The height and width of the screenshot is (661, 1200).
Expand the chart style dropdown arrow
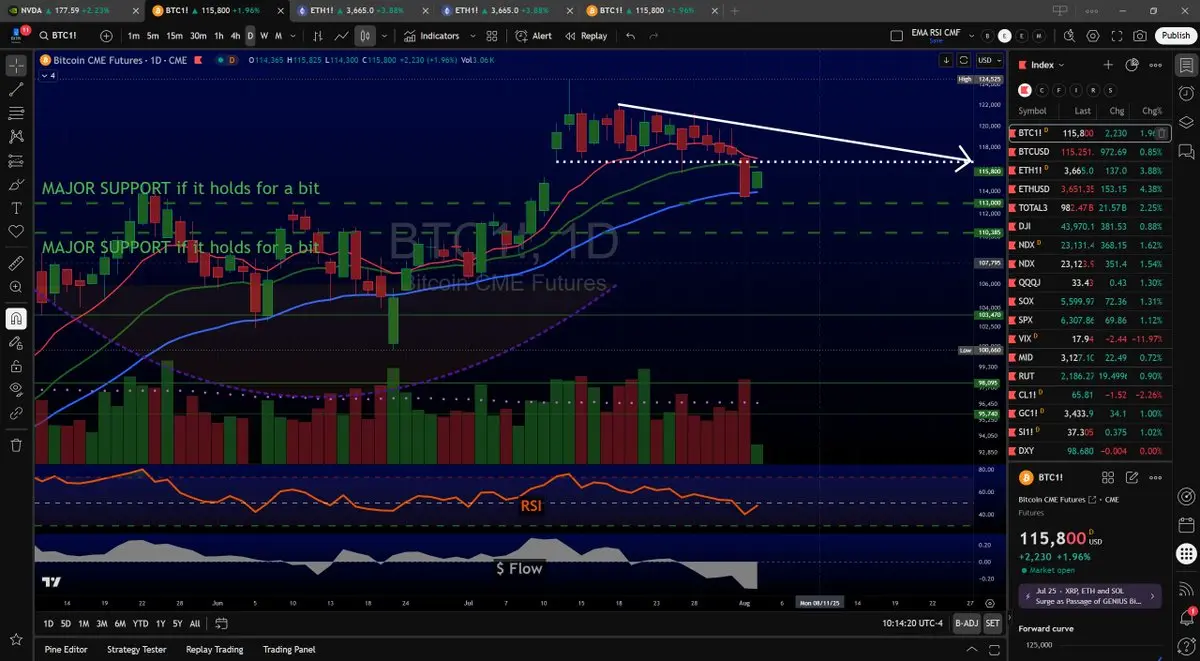pos(383,36)
